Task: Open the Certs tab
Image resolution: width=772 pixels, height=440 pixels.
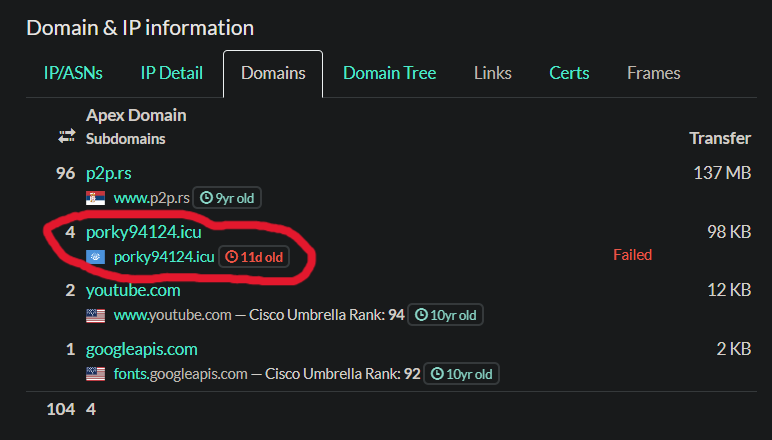Action: pyautogui.click(x=569, y=73)
